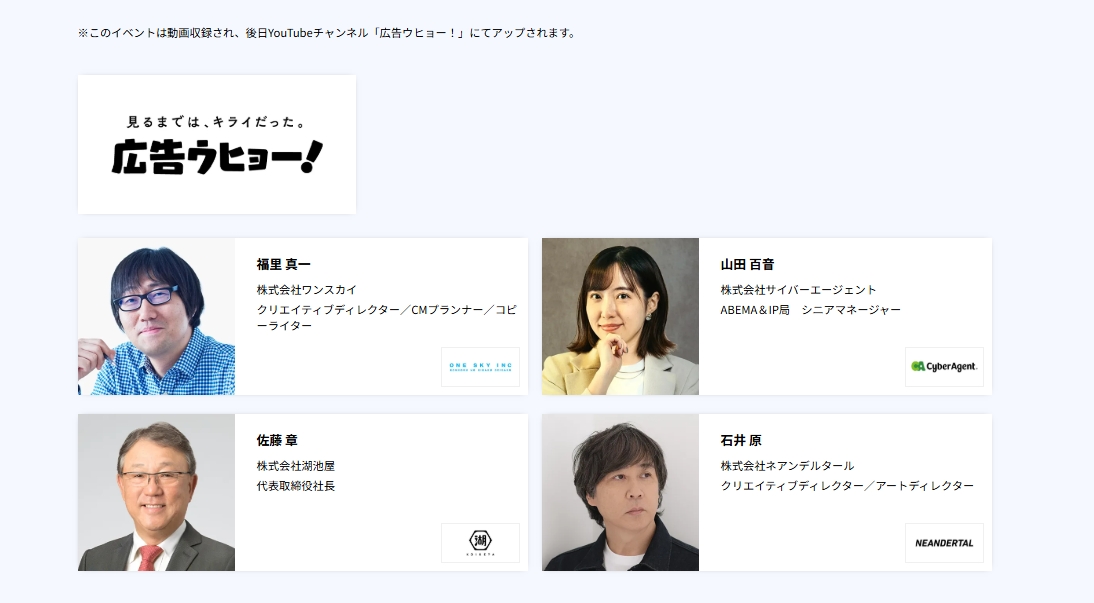The height and width of the screenshot is (603, 1094).
Task: Click the ONE SKY INC company logo
Action: click(x=480, y=366)
